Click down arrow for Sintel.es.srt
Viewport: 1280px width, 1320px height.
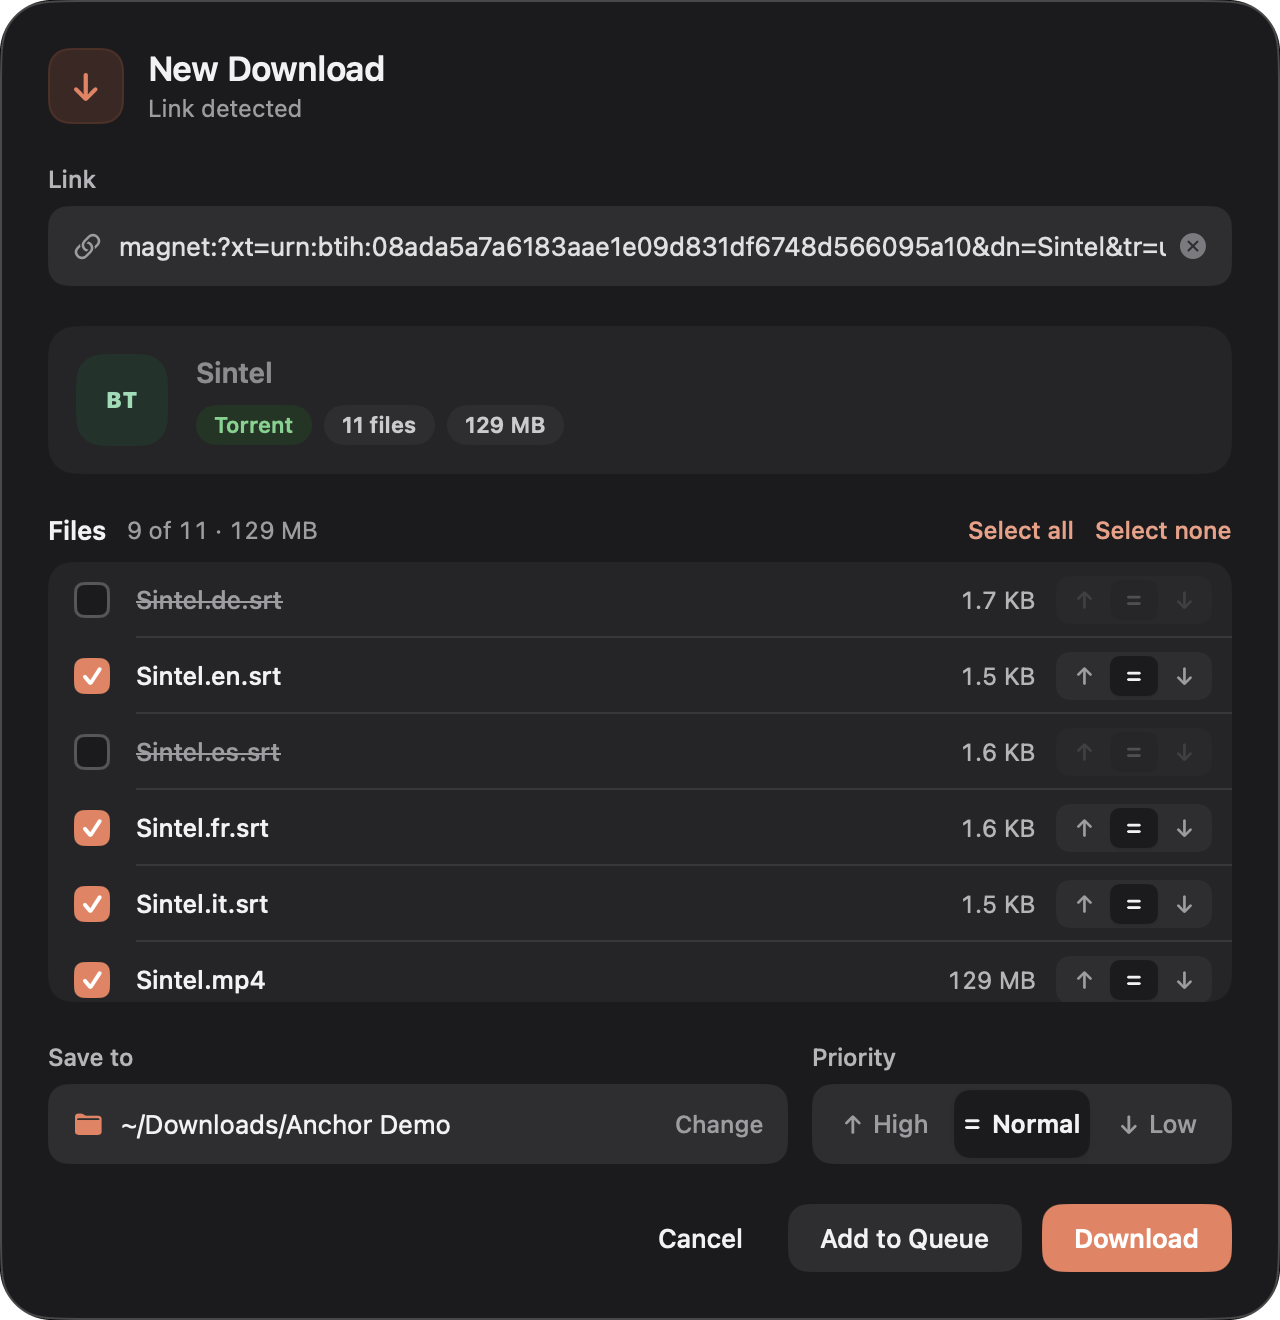tap(1184, 752)
